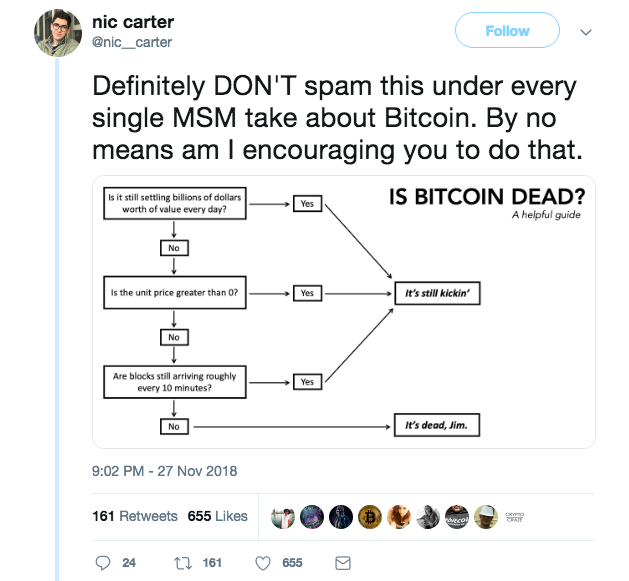Click the reply speech bubble icon
This screenshot has width=629, height=581.
click(102, 563)
